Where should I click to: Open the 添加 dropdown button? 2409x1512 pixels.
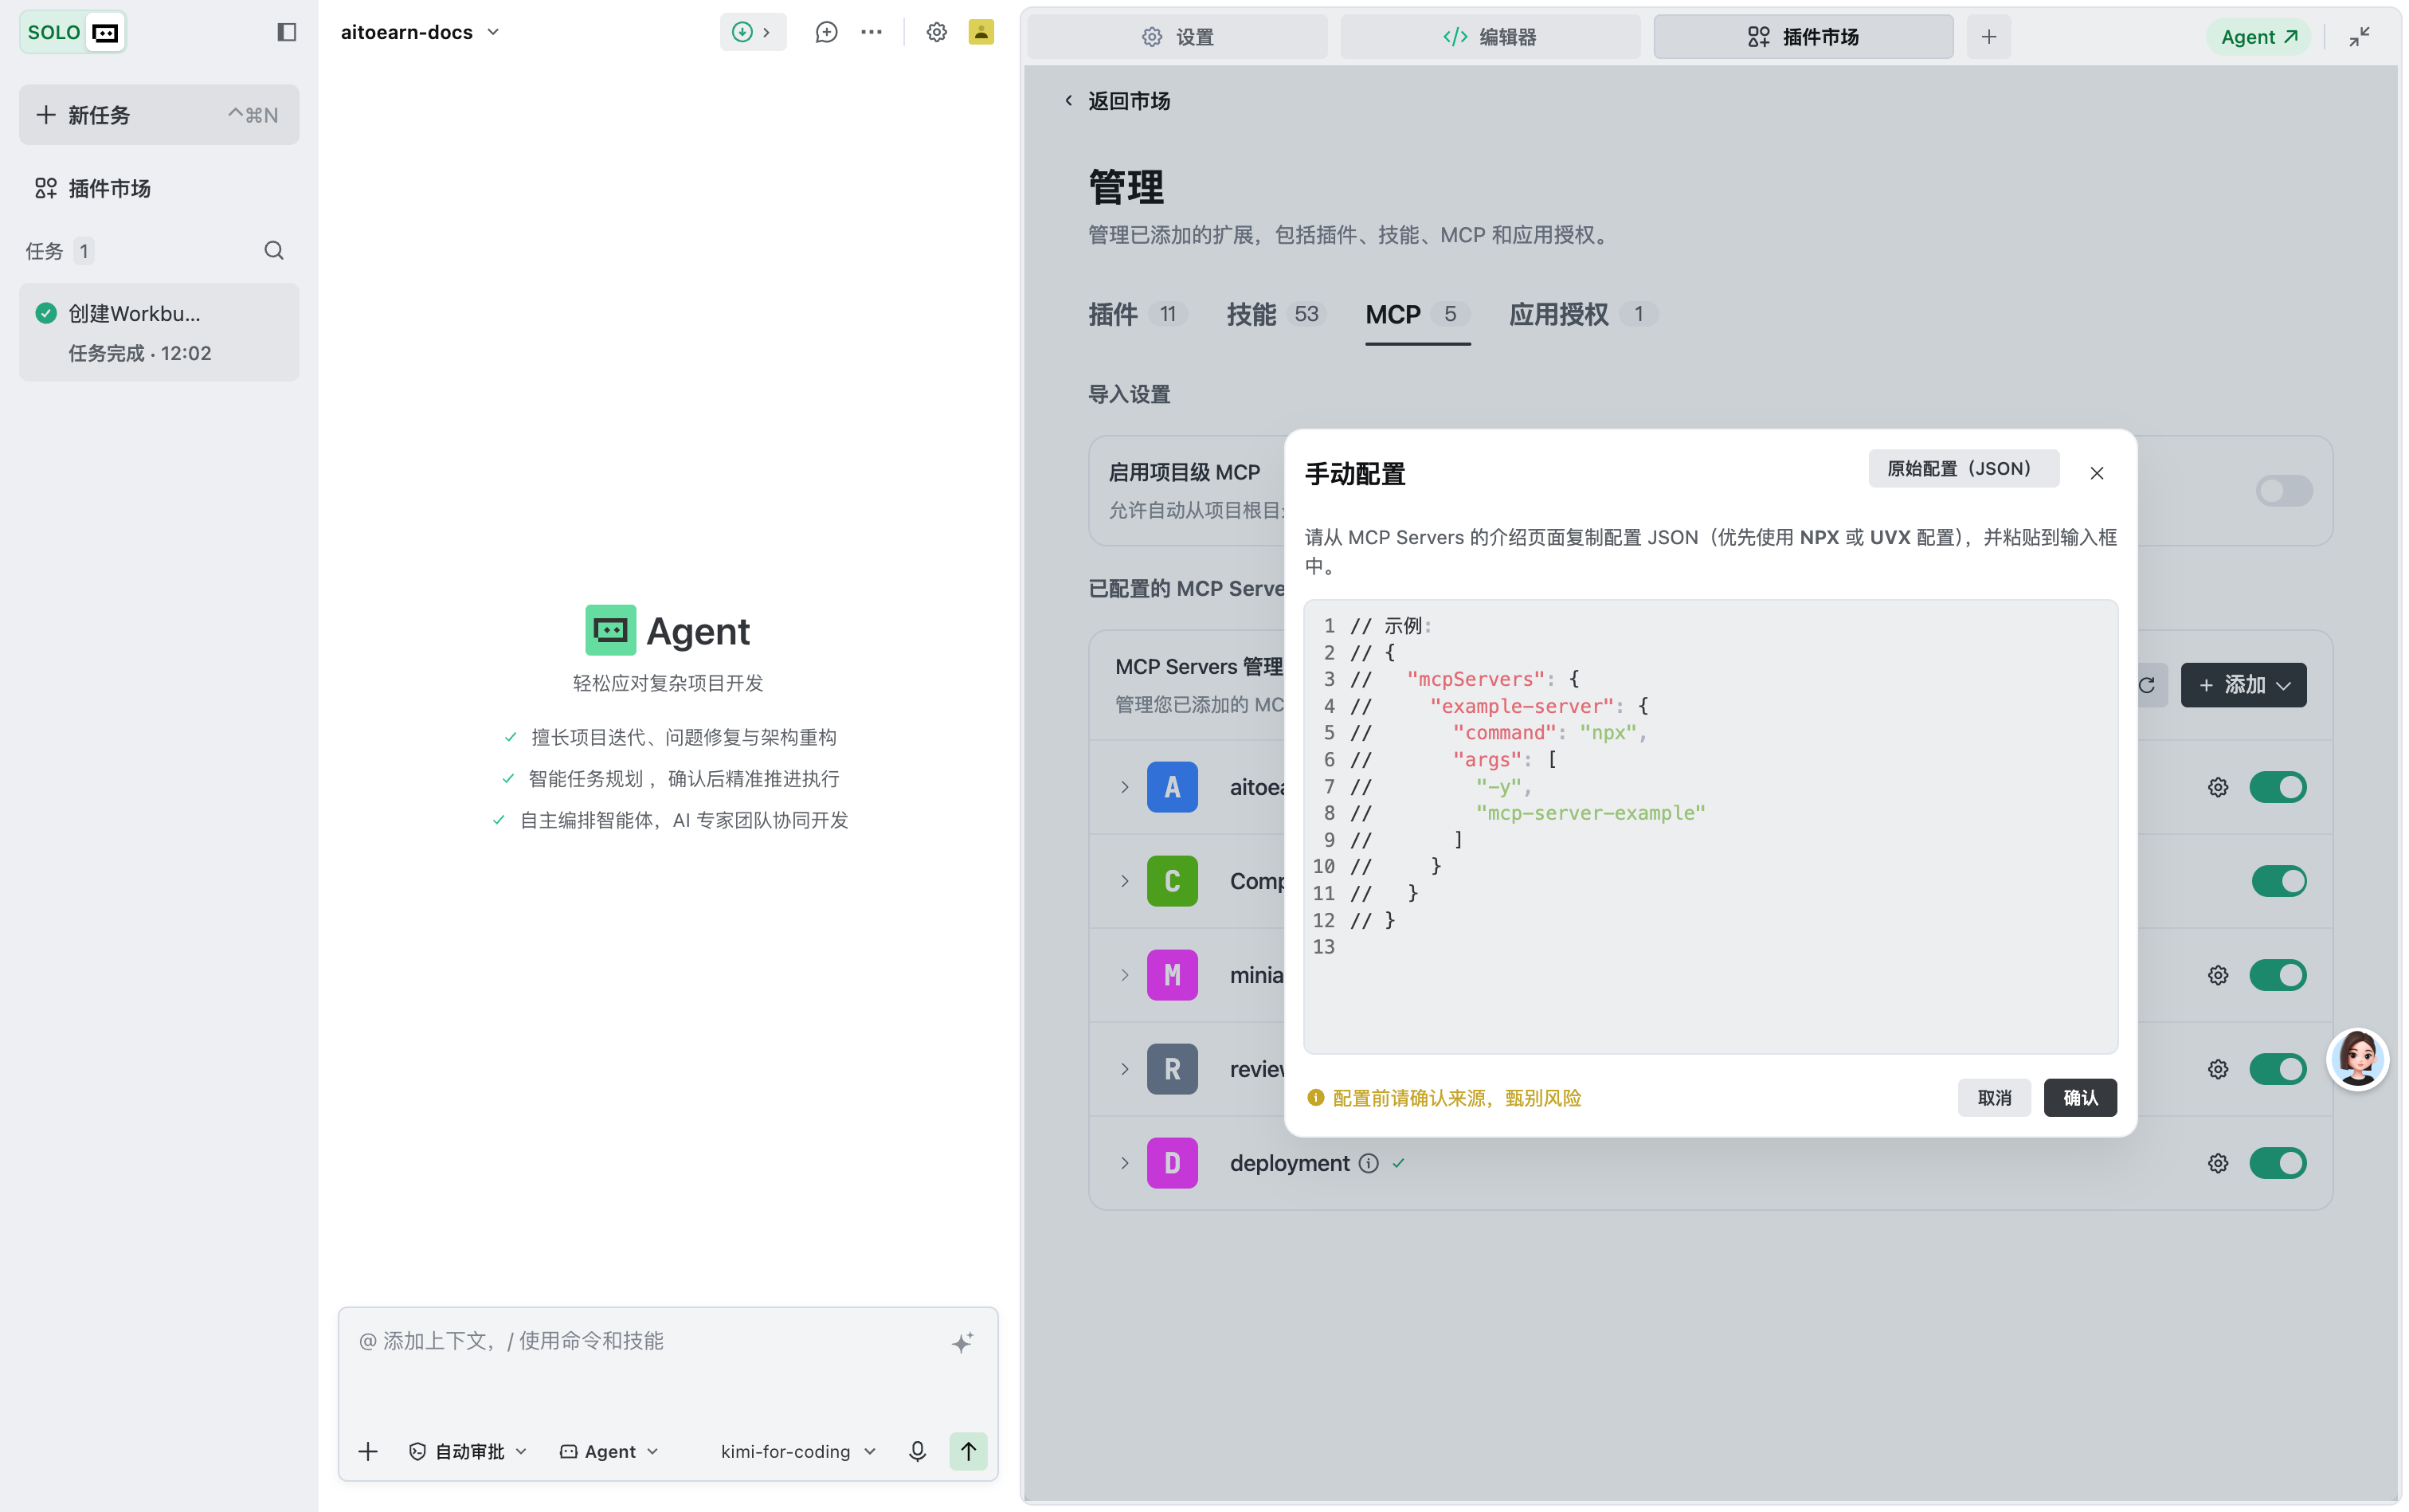pos(2243,685)
